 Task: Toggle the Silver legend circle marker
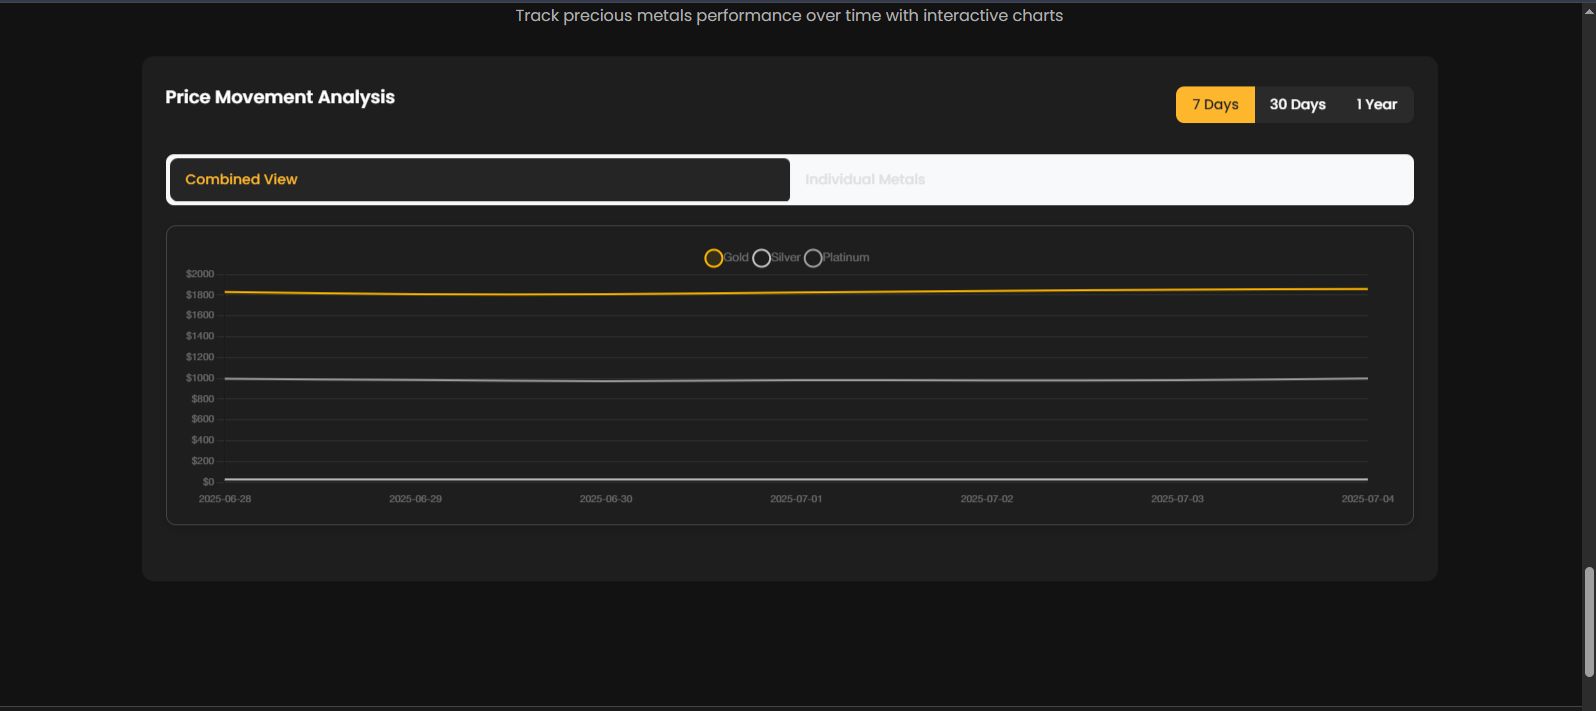pyautogui.click(x=761, y=258)
